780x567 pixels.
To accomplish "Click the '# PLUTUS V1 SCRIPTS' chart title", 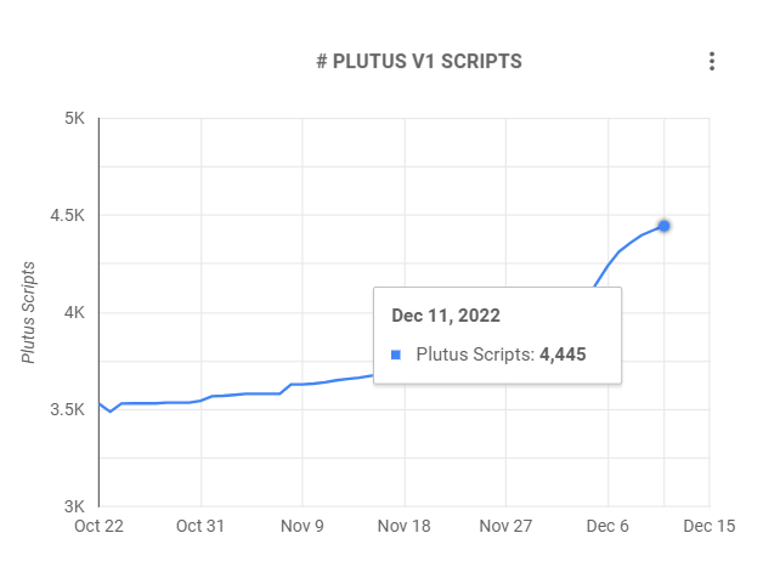I will coord(419,62).
